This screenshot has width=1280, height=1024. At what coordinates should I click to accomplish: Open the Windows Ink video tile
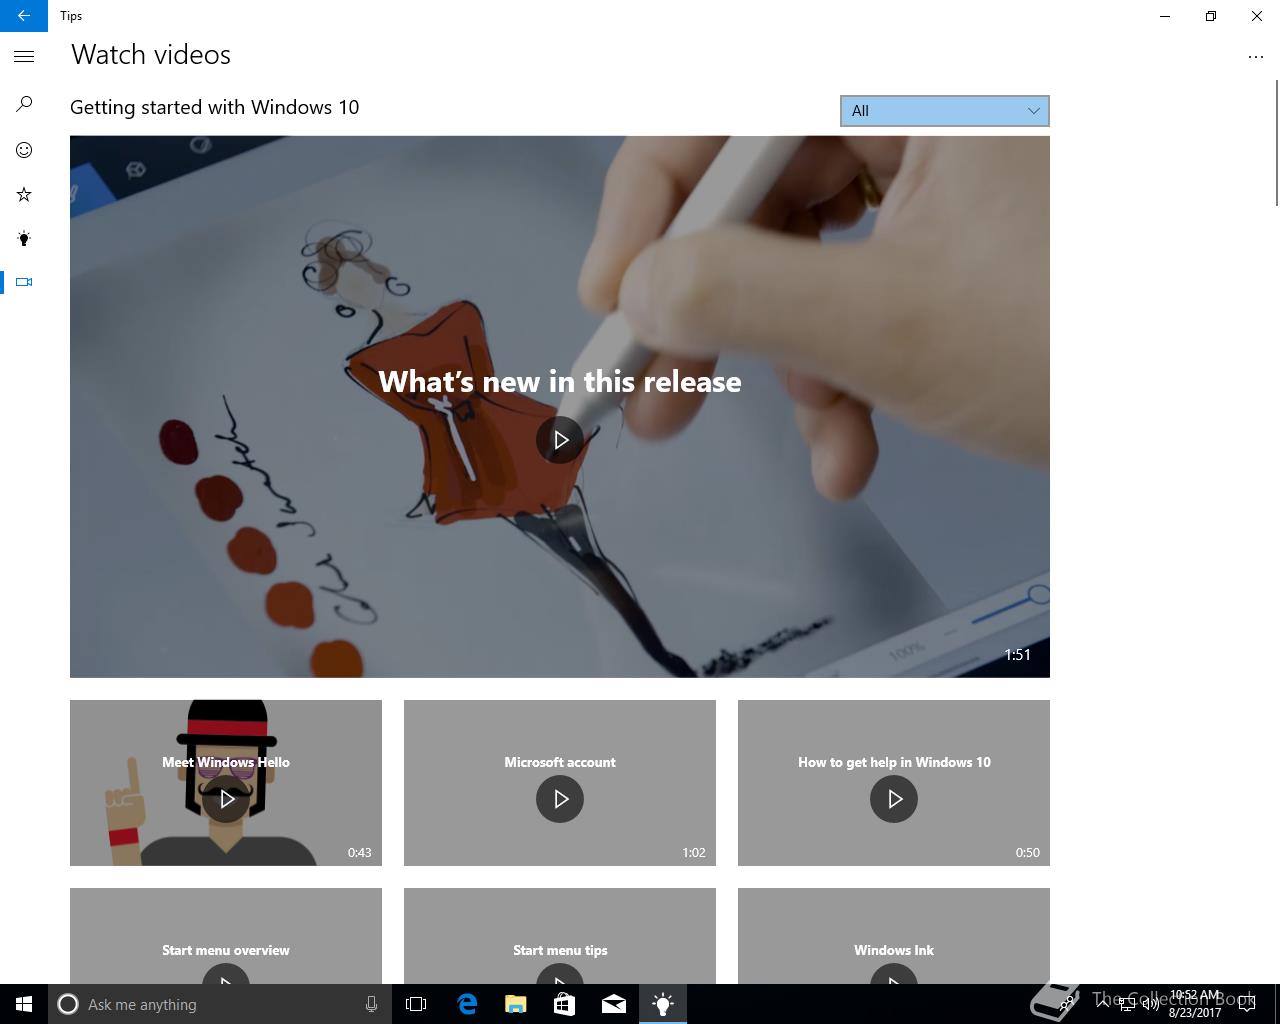[894, 936]
